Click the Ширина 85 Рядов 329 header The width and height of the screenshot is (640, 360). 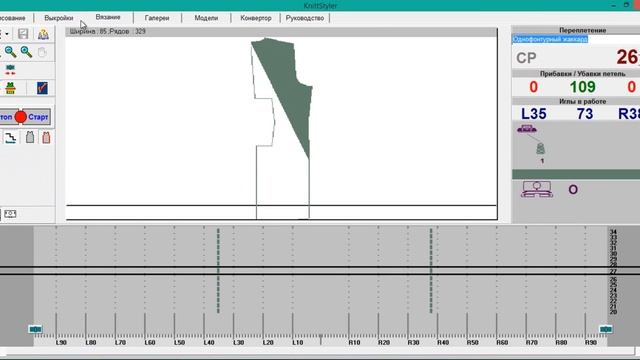click(x=108, y=31)
